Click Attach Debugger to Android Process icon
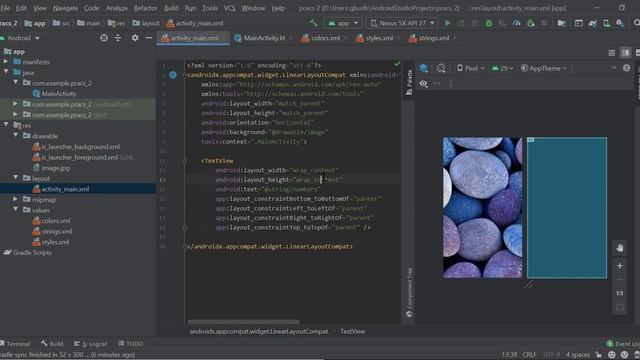Image resolution: width=640 pixels, height=360 pixels. click(531, 23)
